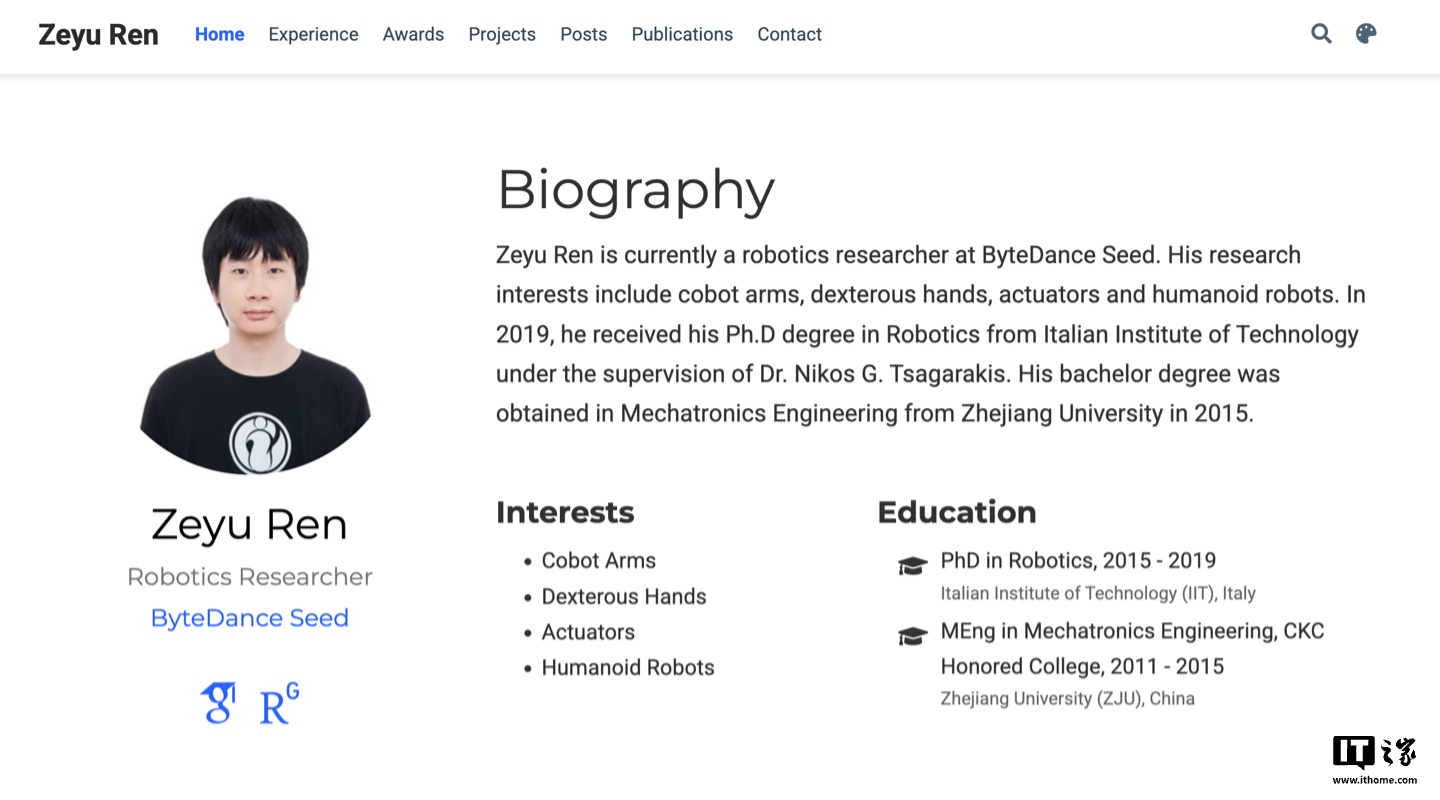
Task: Go to the Home nav item
Action: (x=219, y=34)
